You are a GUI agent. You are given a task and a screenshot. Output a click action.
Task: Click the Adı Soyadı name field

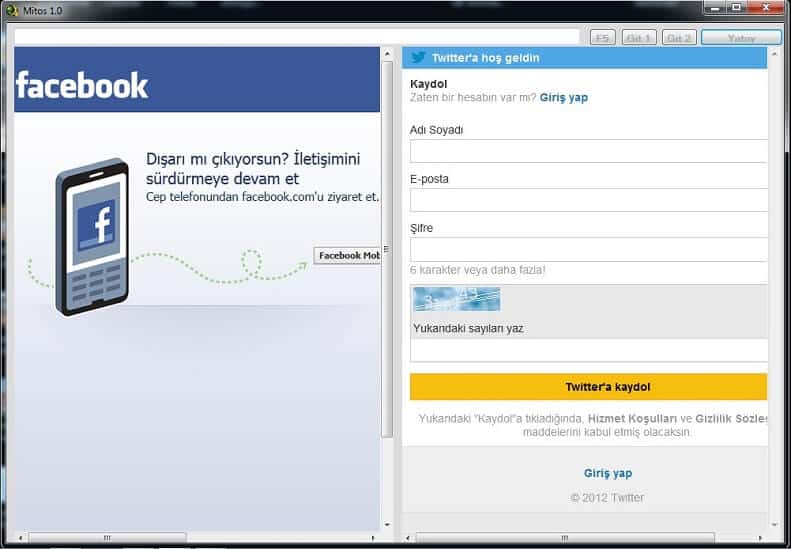point(588,151)
